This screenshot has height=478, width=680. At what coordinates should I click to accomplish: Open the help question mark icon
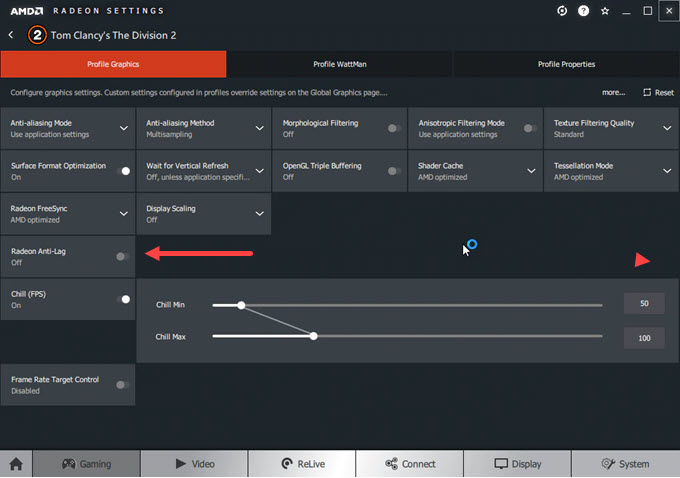pos(583,11)
